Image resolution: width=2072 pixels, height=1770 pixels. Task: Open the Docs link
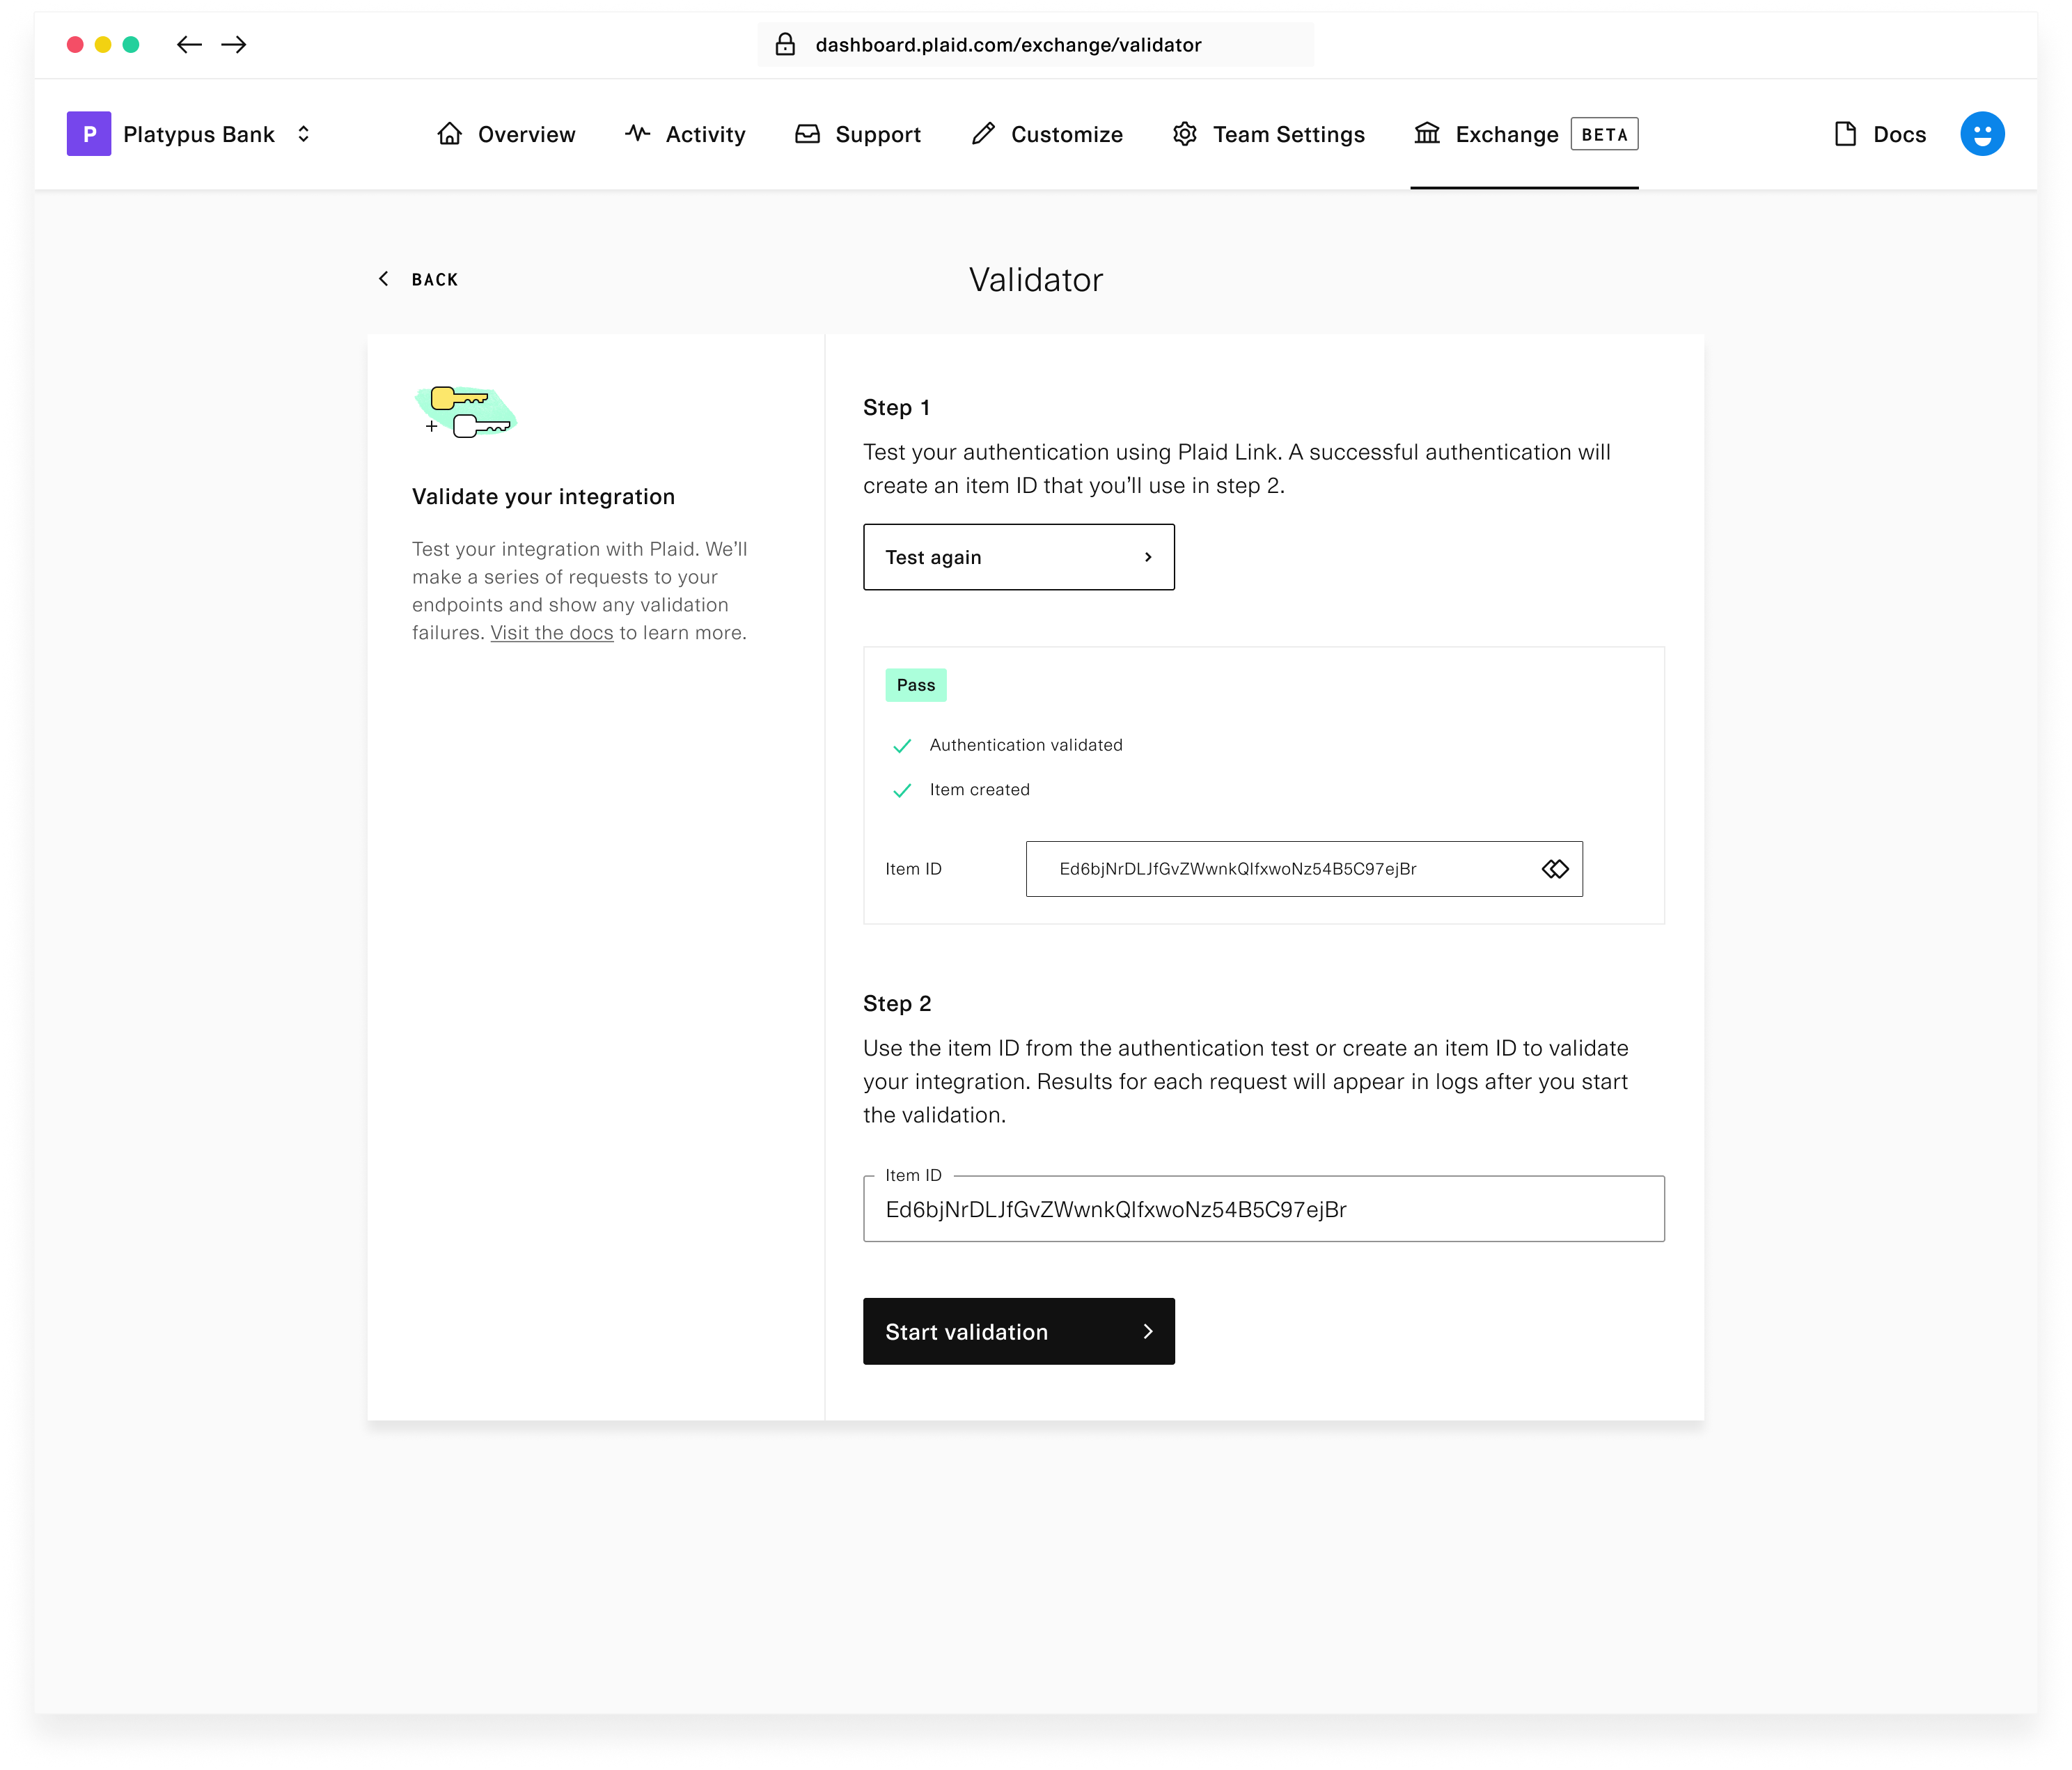tap(1881, 134)
